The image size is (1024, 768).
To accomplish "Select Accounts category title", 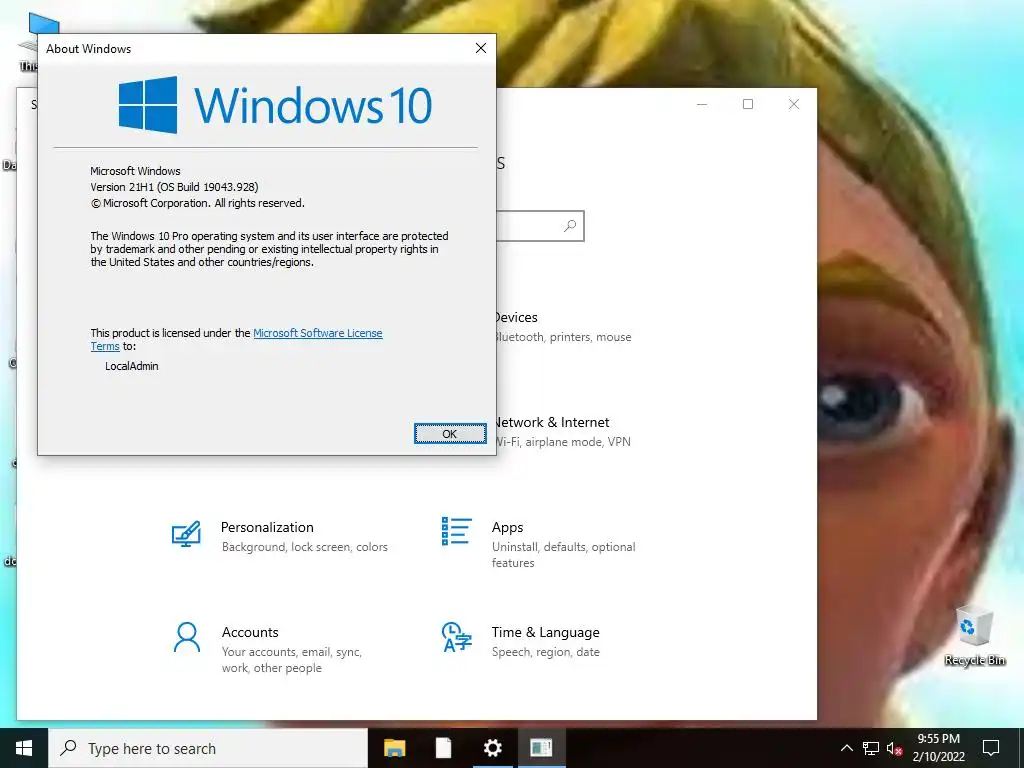I will coord(250,632).
